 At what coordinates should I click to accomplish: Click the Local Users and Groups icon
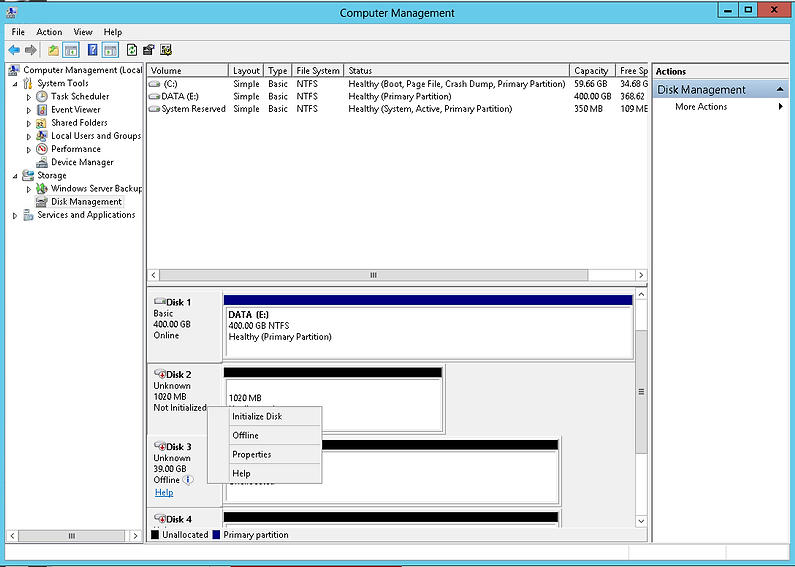[x=42, y=136]
